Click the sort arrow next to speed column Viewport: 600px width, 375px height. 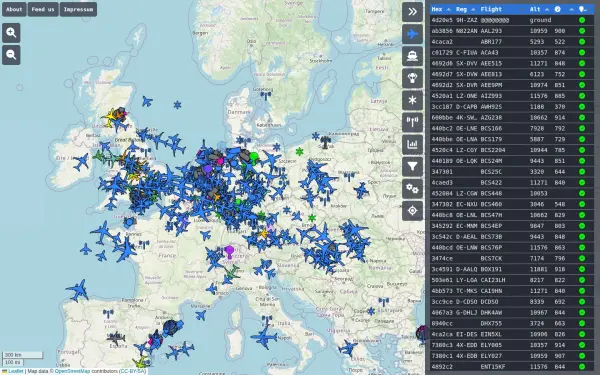[x=572, y=9]
